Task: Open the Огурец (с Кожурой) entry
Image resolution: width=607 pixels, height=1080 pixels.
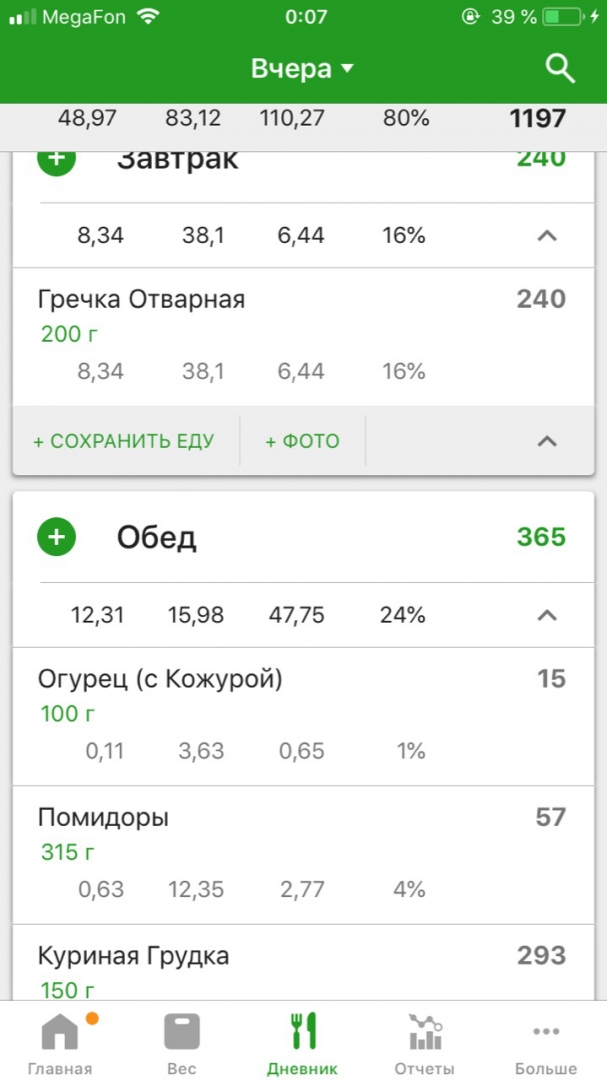Action: coord(160,680)
